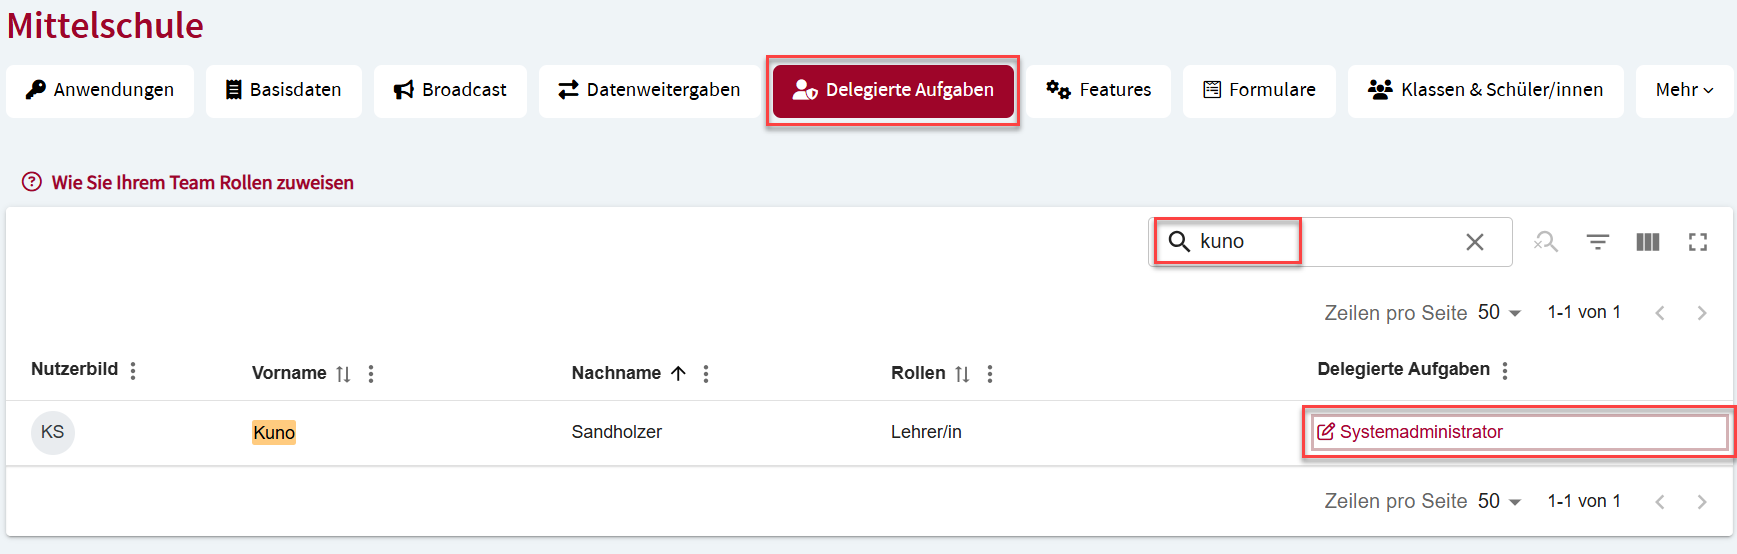Toggle fullscreen table view

(1697, 242)
